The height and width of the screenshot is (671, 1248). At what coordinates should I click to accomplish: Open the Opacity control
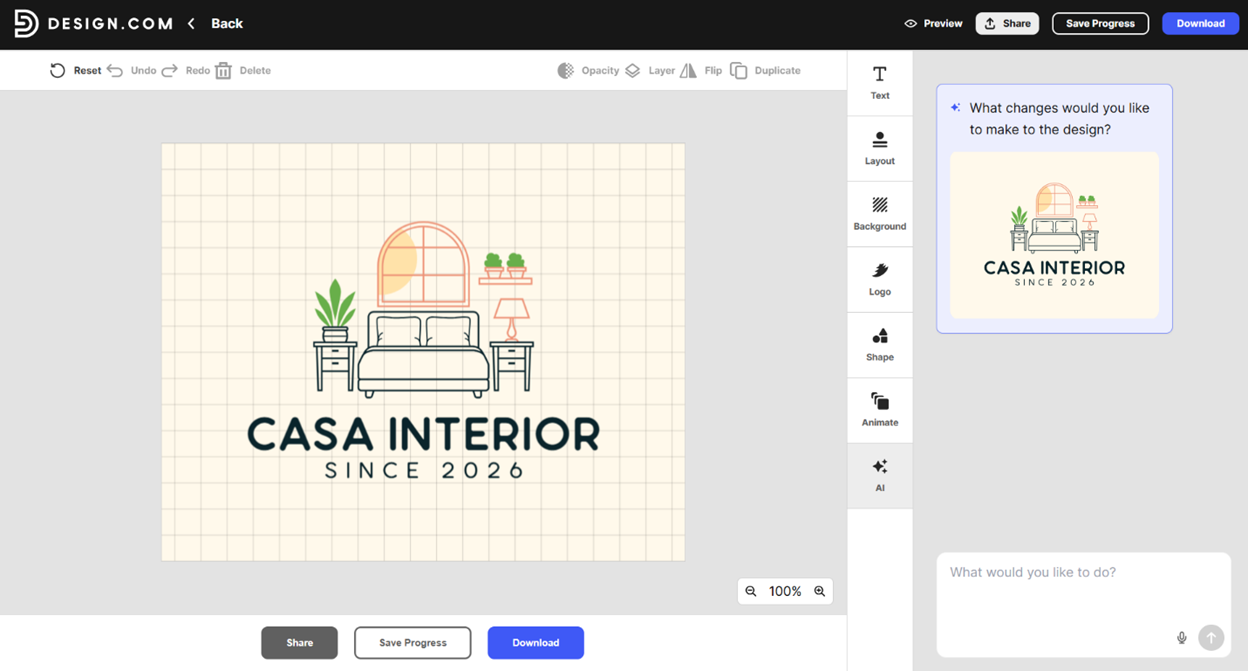coord(588,70)
